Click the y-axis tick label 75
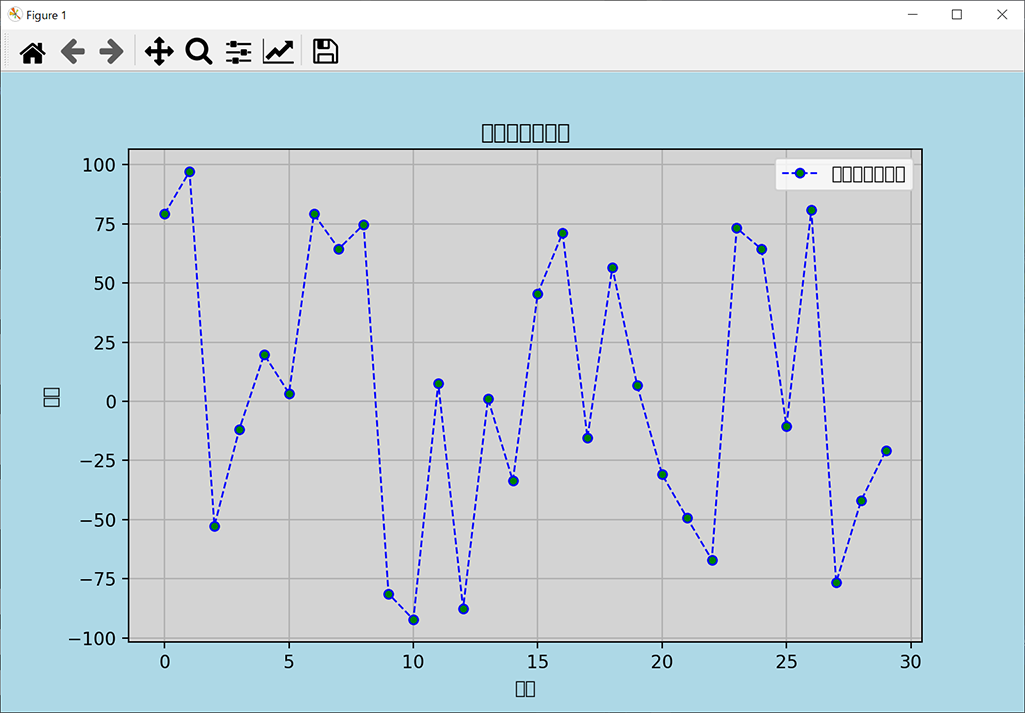The height and width of the screenshot is (713, 1025). click(x=105, y=224)
